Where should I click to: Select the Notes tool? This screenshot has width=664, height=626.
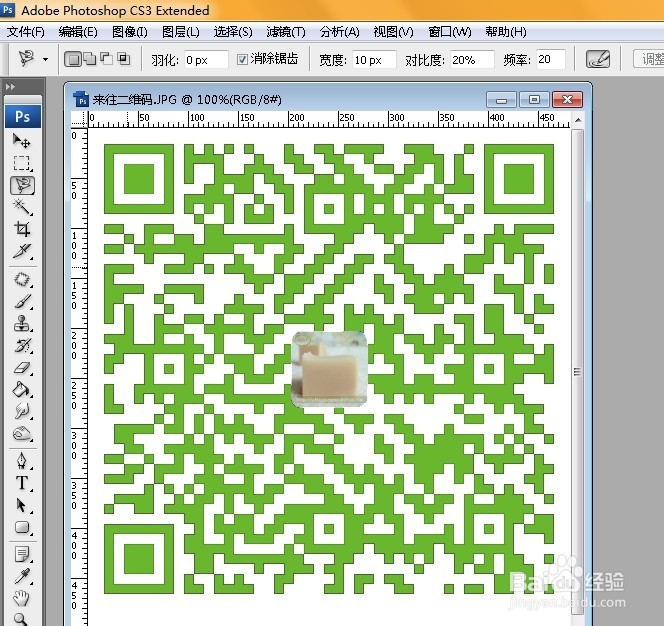(x=22, y=554)
